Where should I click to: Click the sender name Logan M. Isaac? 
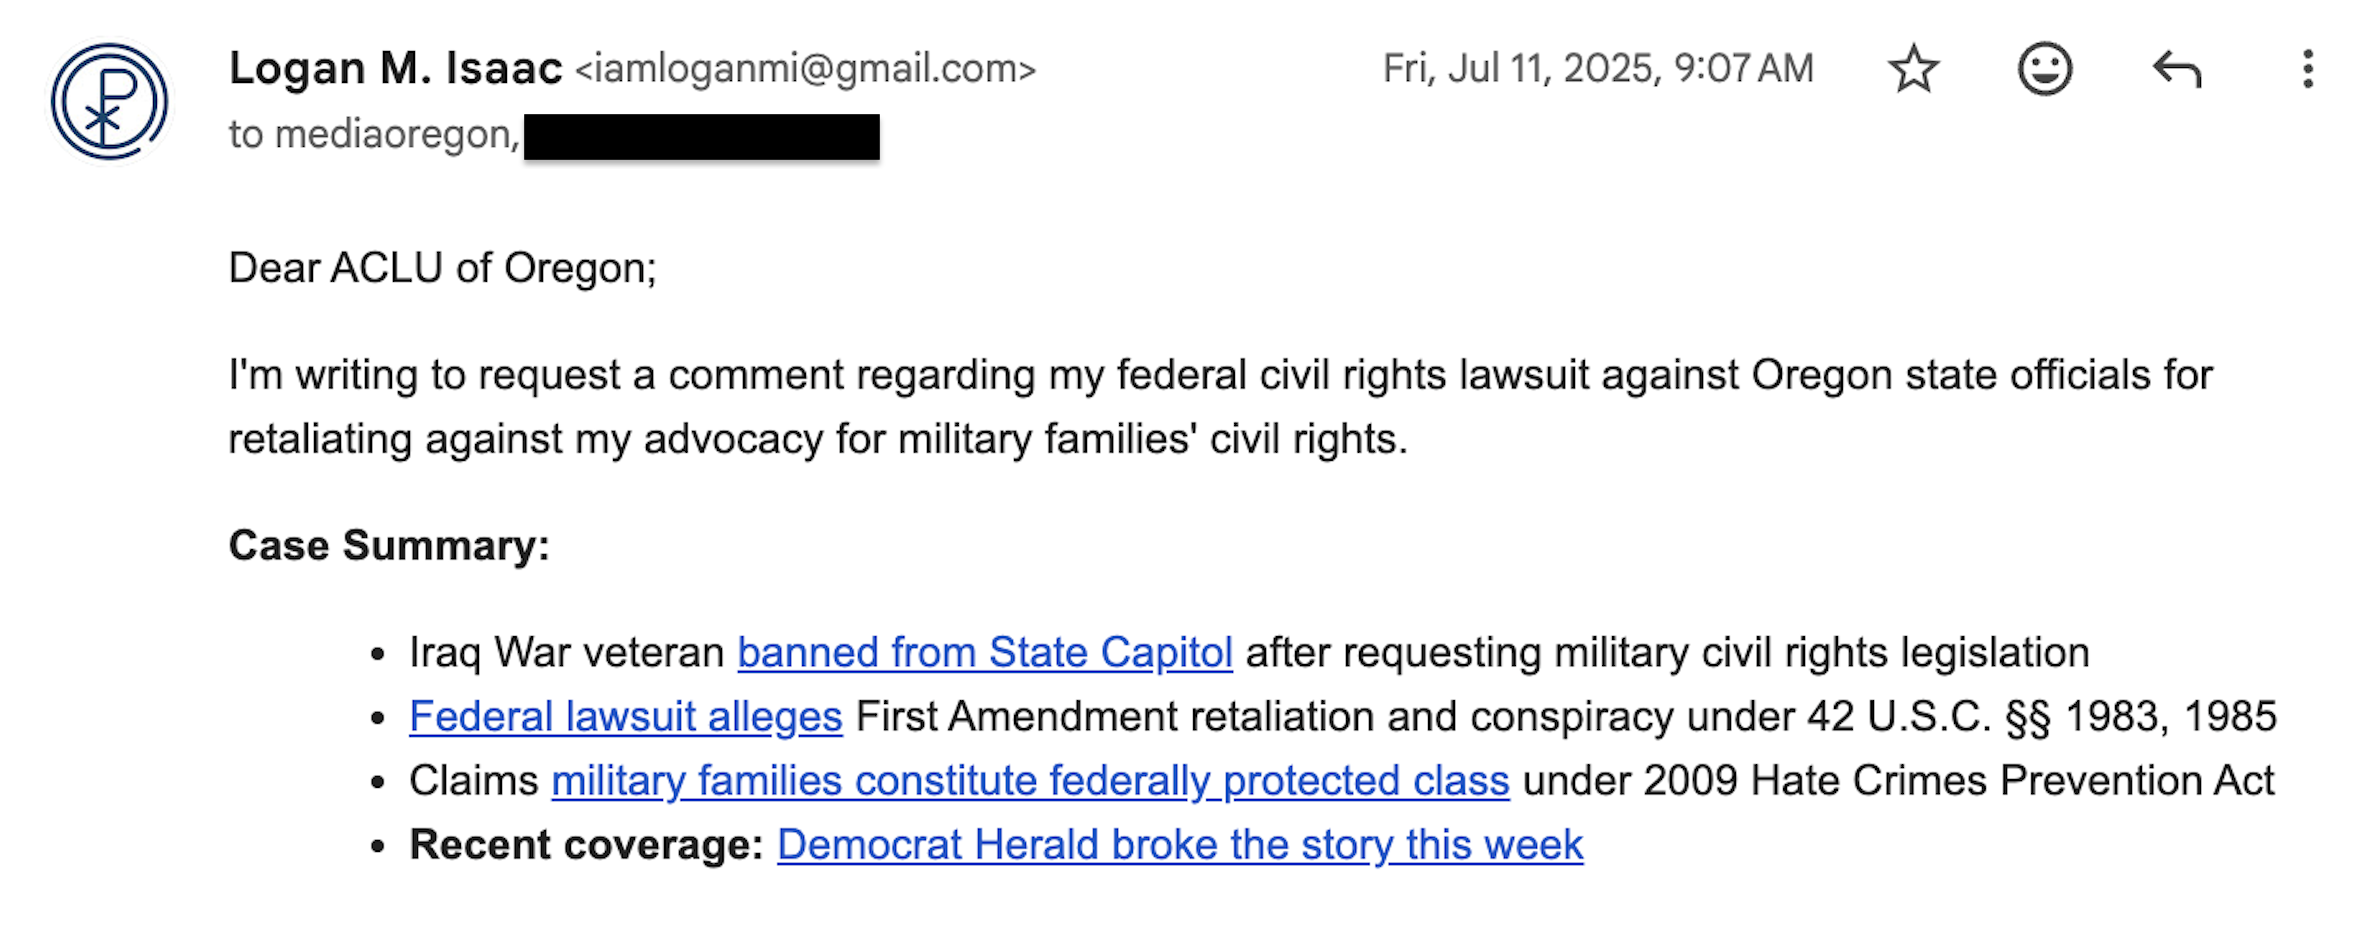tap(395, 69)
